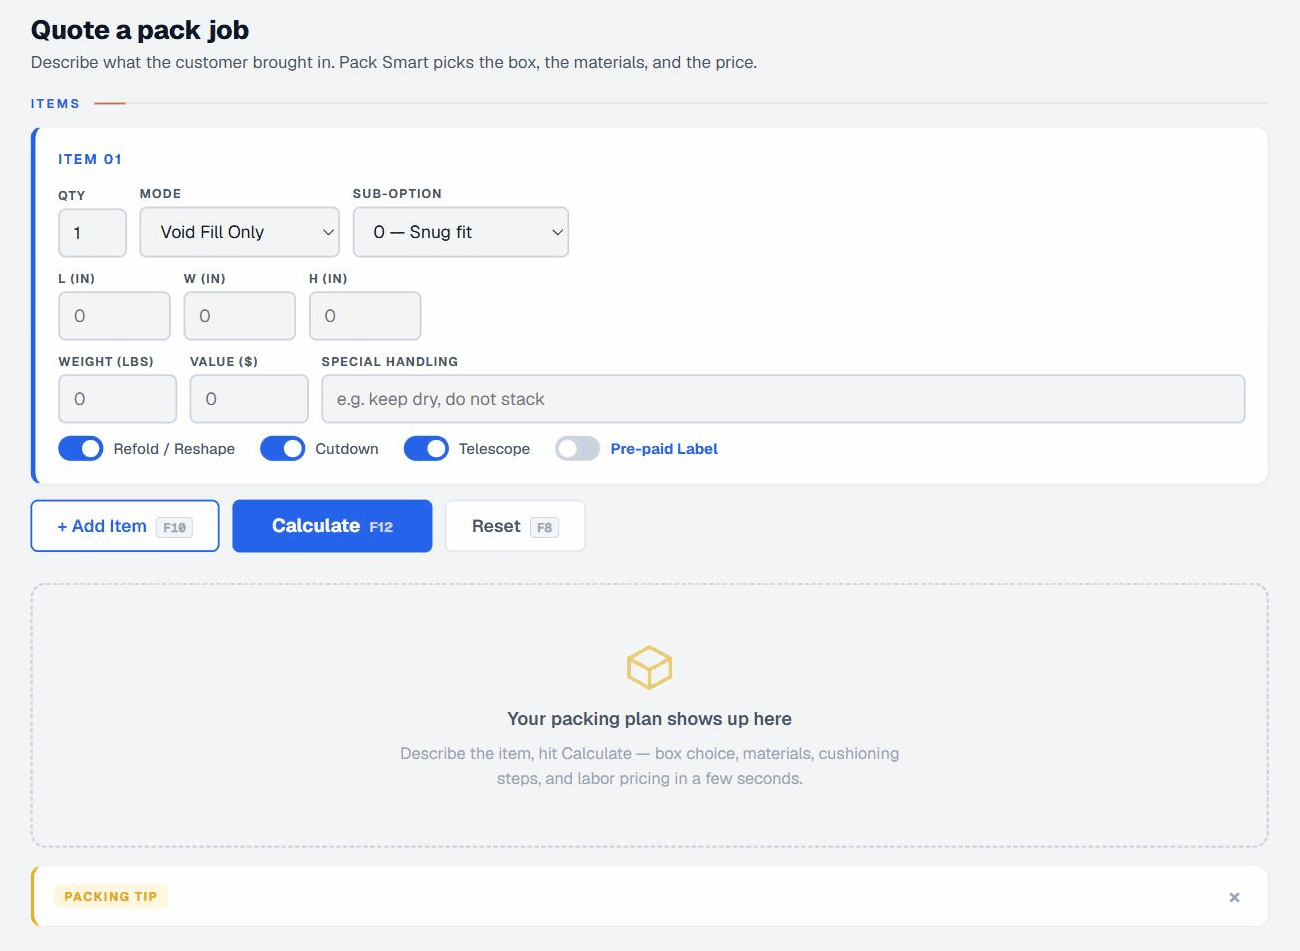
Task: Click the Reset button
Action: click(515, 526)
